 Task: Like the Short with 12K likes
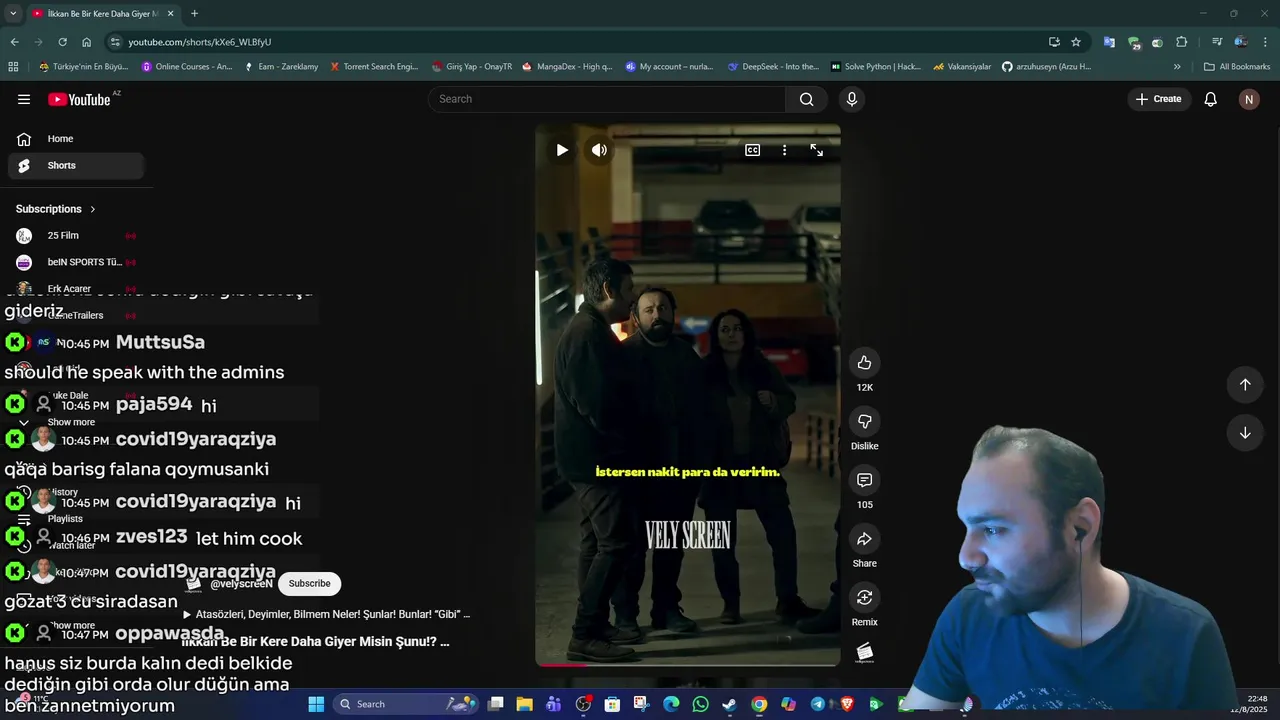(864, 363)
